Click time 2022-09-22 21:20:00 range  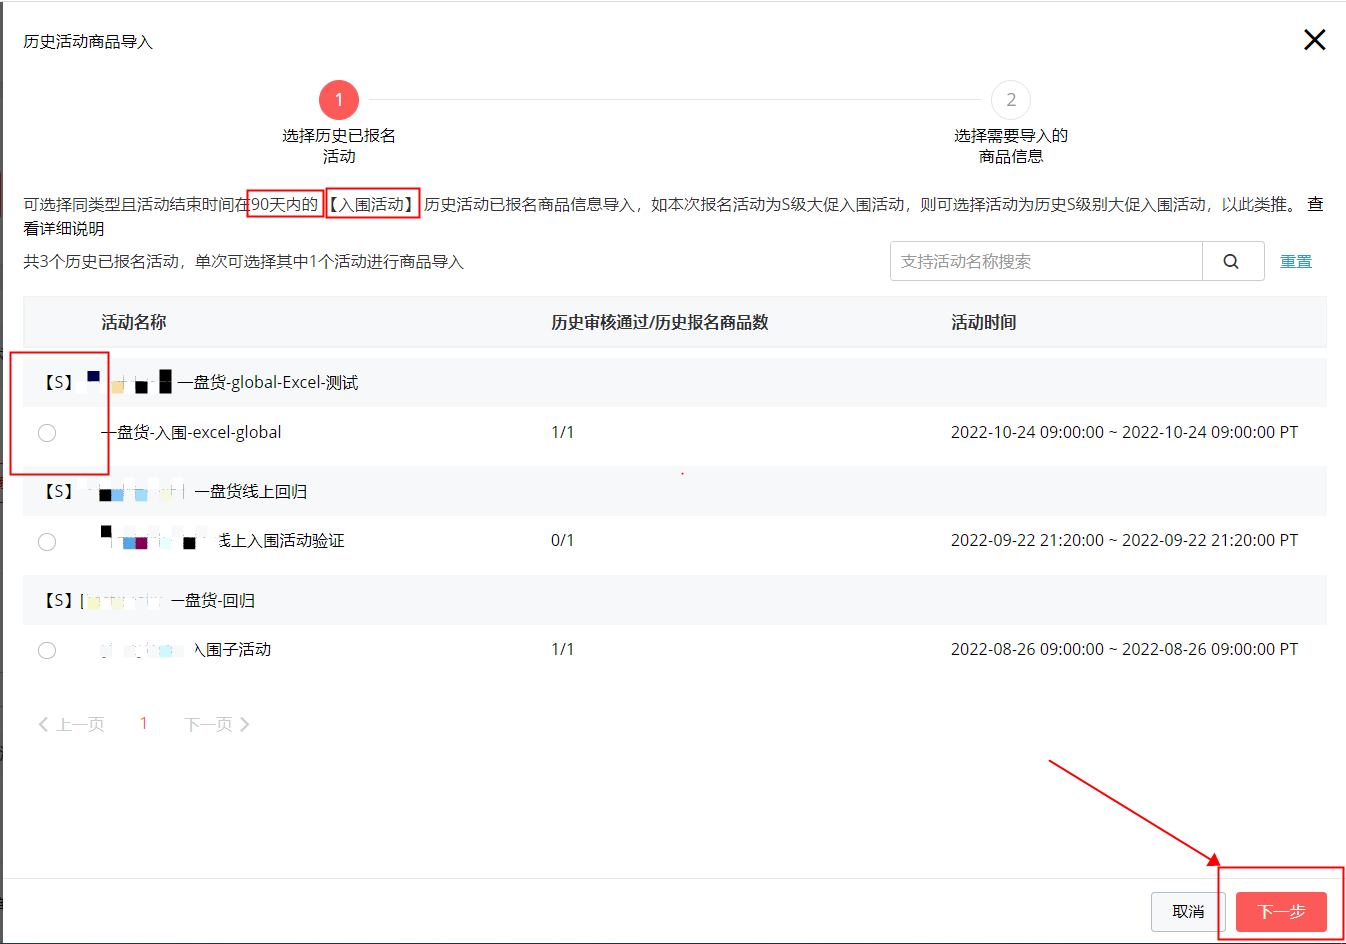pyautogui.click(x=1124, y=540)
